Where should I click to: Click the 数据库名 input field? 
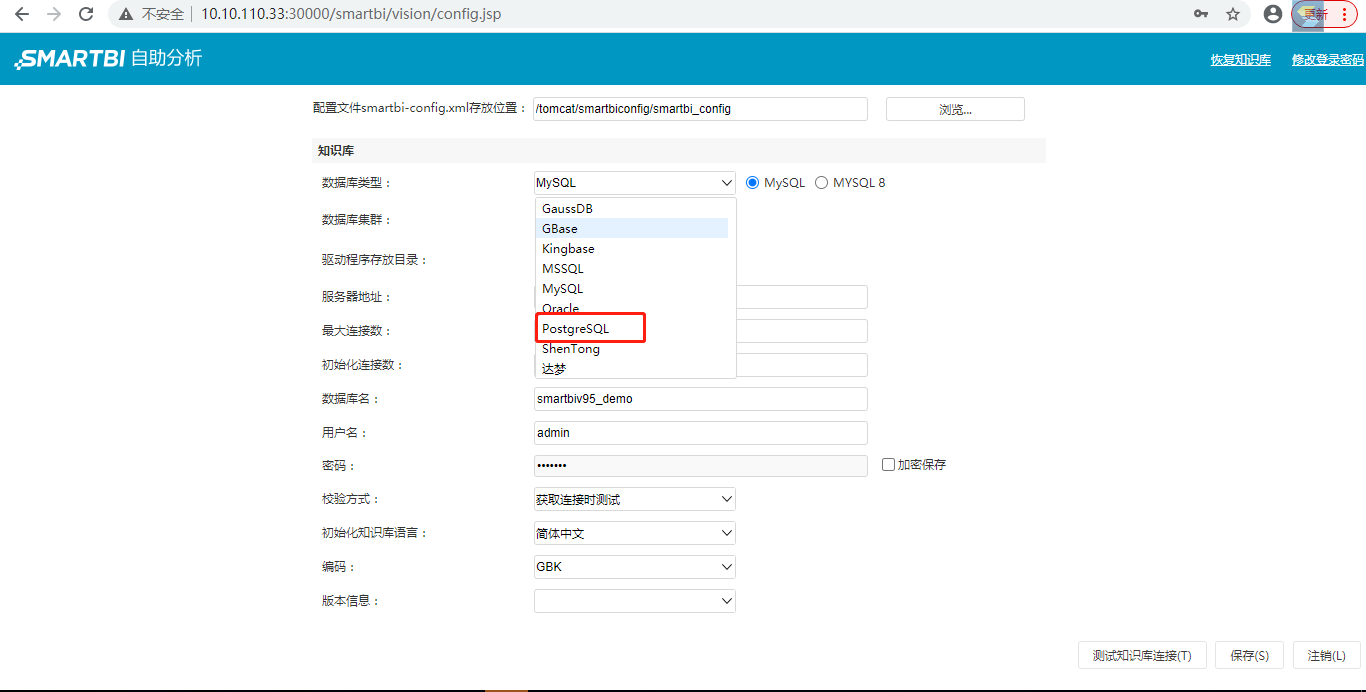tap(700, 398)
